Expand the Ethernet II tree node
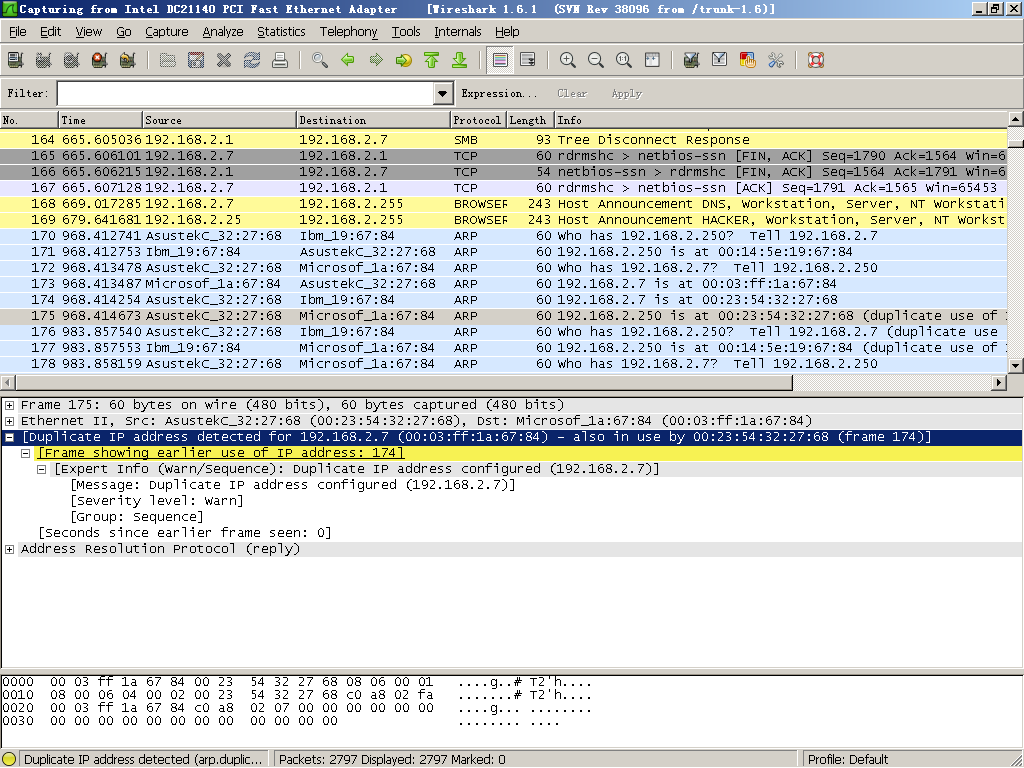The image size is (1024, 768). tap(10, 421)
